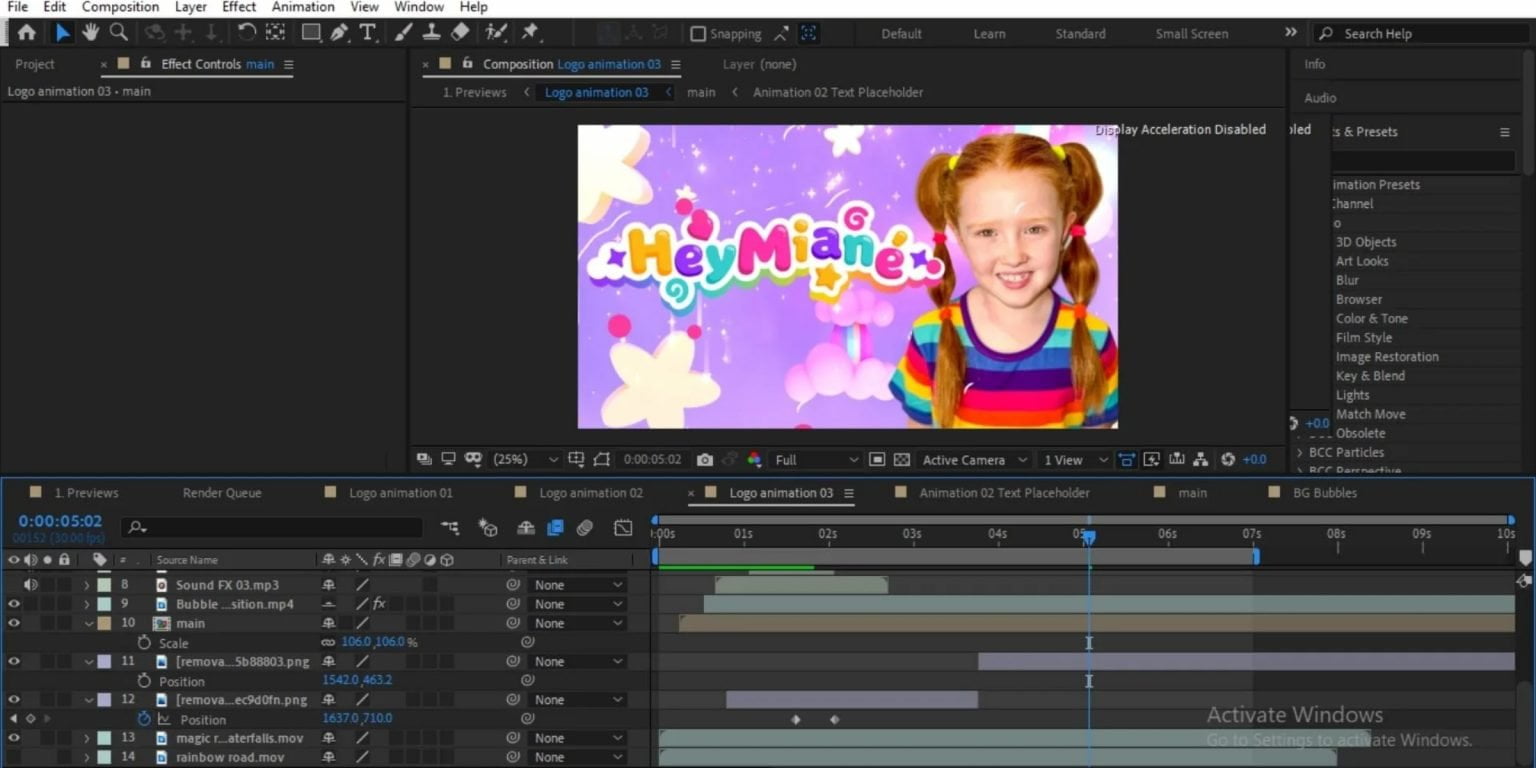This screenshot has height=768, width=1536.
Task: Take a snapshot of the composition
Action: click(x=705, y=460)
